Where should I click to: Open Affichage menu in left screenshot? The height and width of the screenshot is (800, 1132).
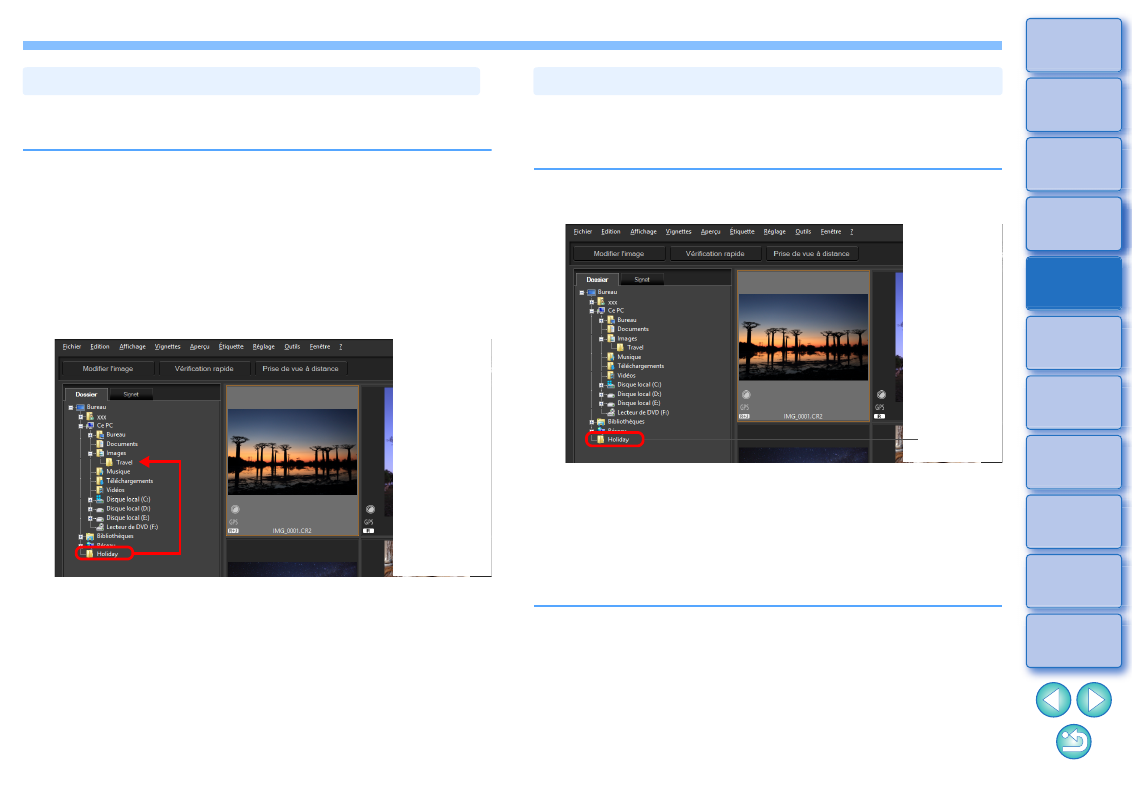point(132,347)
